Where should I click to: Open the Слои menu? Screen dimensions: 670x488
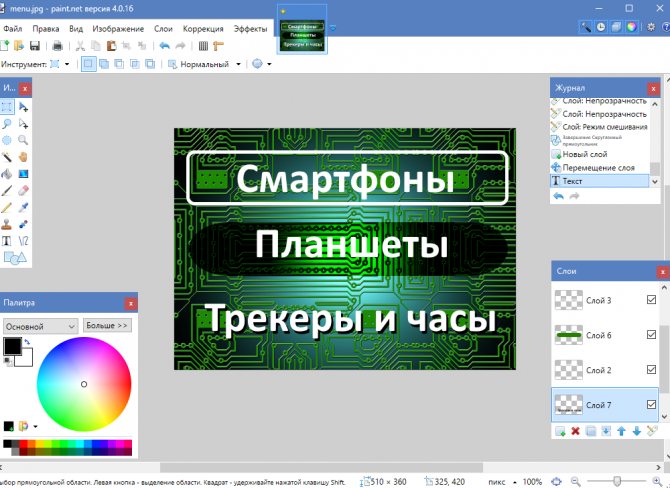point(163,29)
